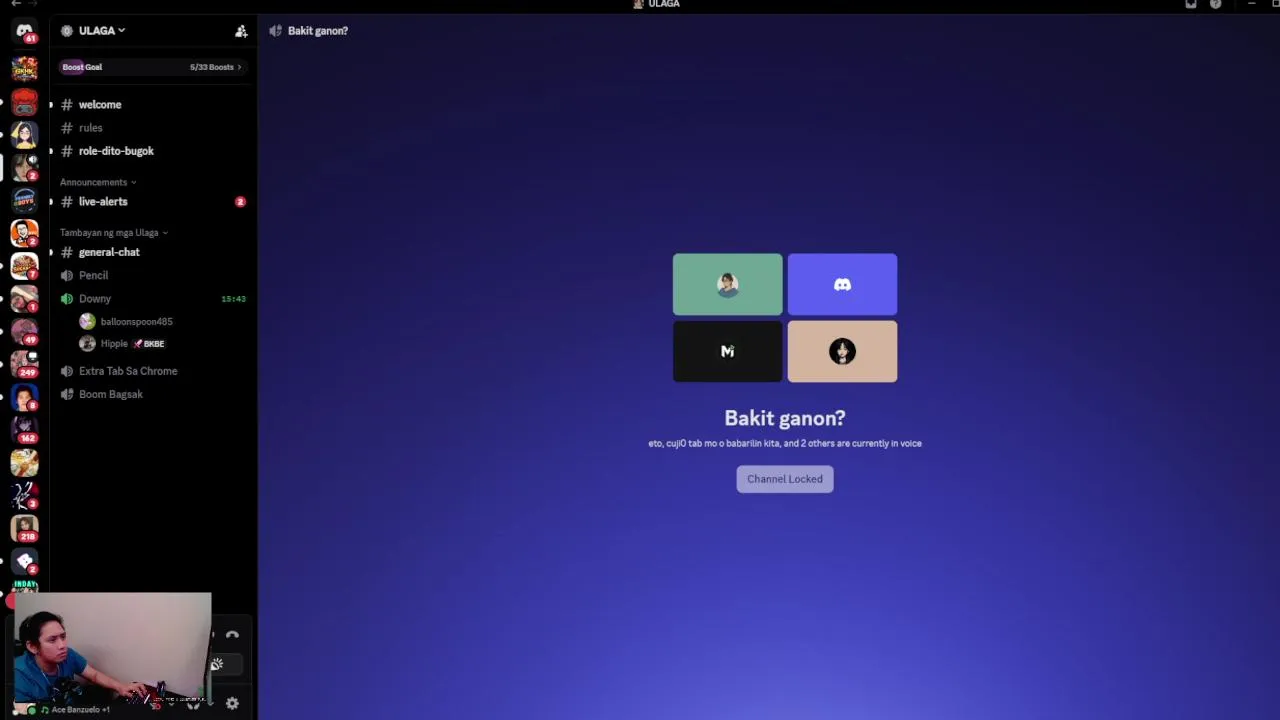The height and width of the screenshot is (720, 1280).
Task: Open server icon with 7 badge
Action: point(24,266)
